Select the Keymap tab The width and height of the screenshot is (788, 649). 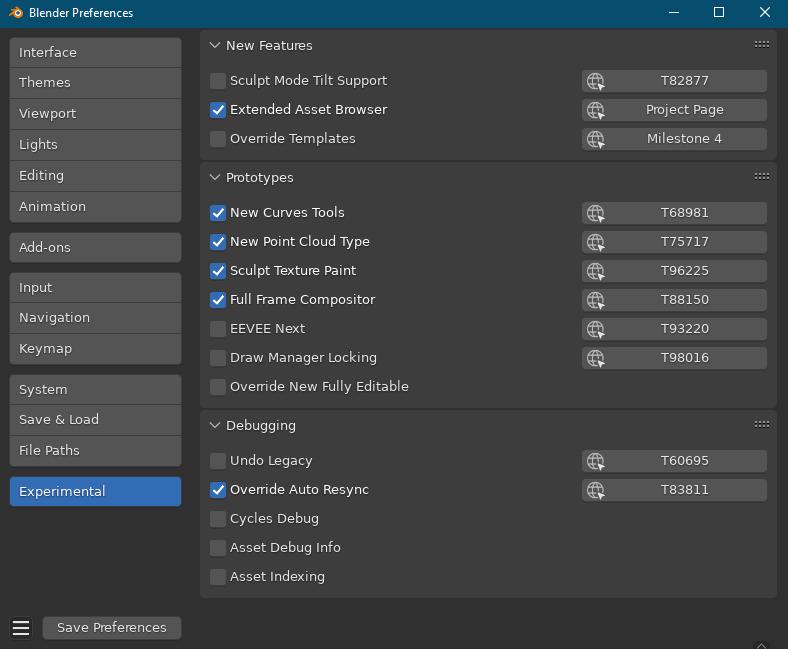pyautogui.click(x=95, y=349)
